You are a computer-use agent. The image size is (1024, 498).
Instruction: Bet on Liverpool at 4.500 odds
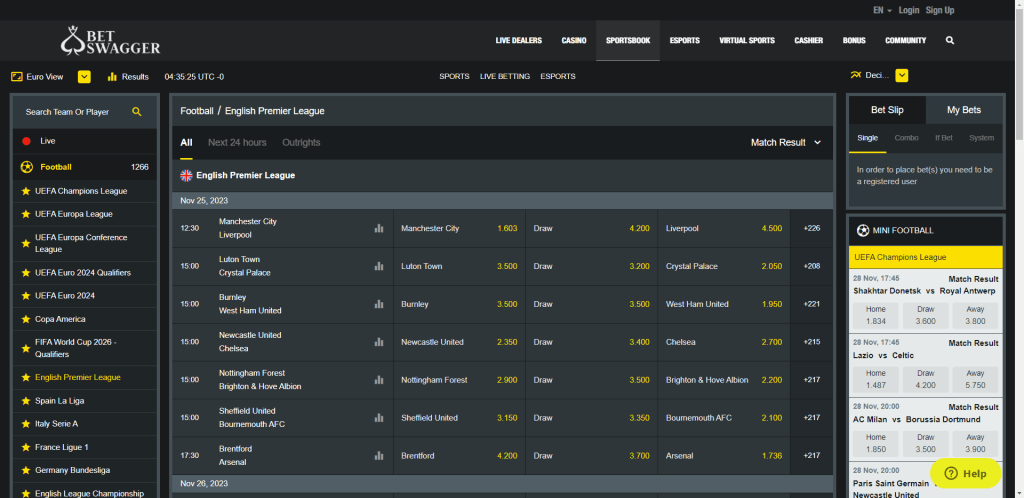tap(725, 228)
